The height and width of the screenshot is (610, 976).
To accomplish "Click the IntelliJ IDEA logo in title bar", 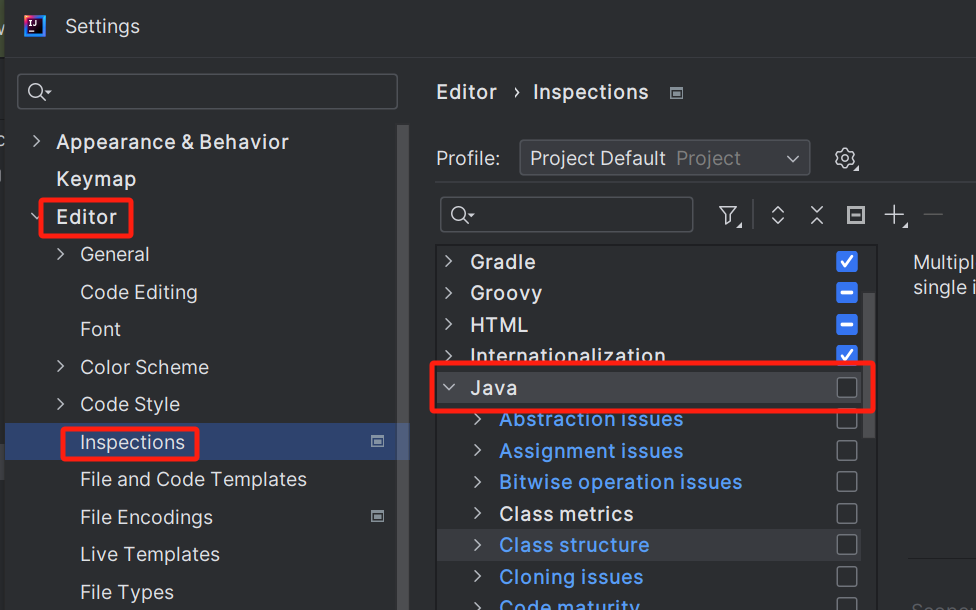I will pos(35,26).
